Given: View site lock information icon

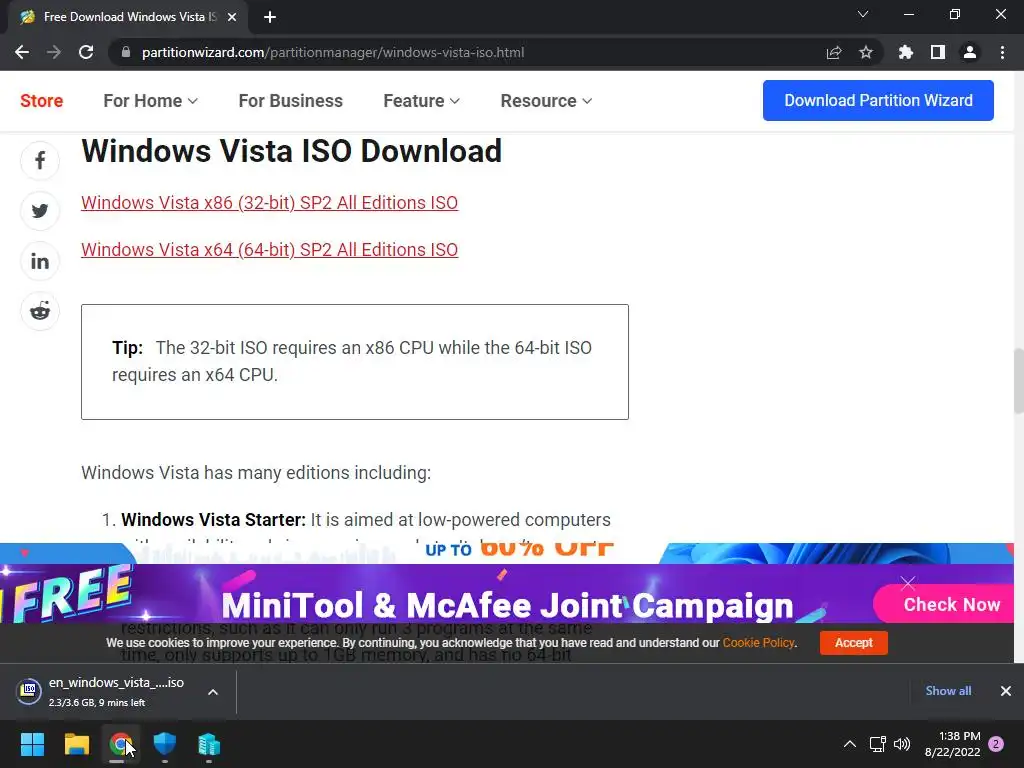Looking at the screenshot, I should 126,52.
